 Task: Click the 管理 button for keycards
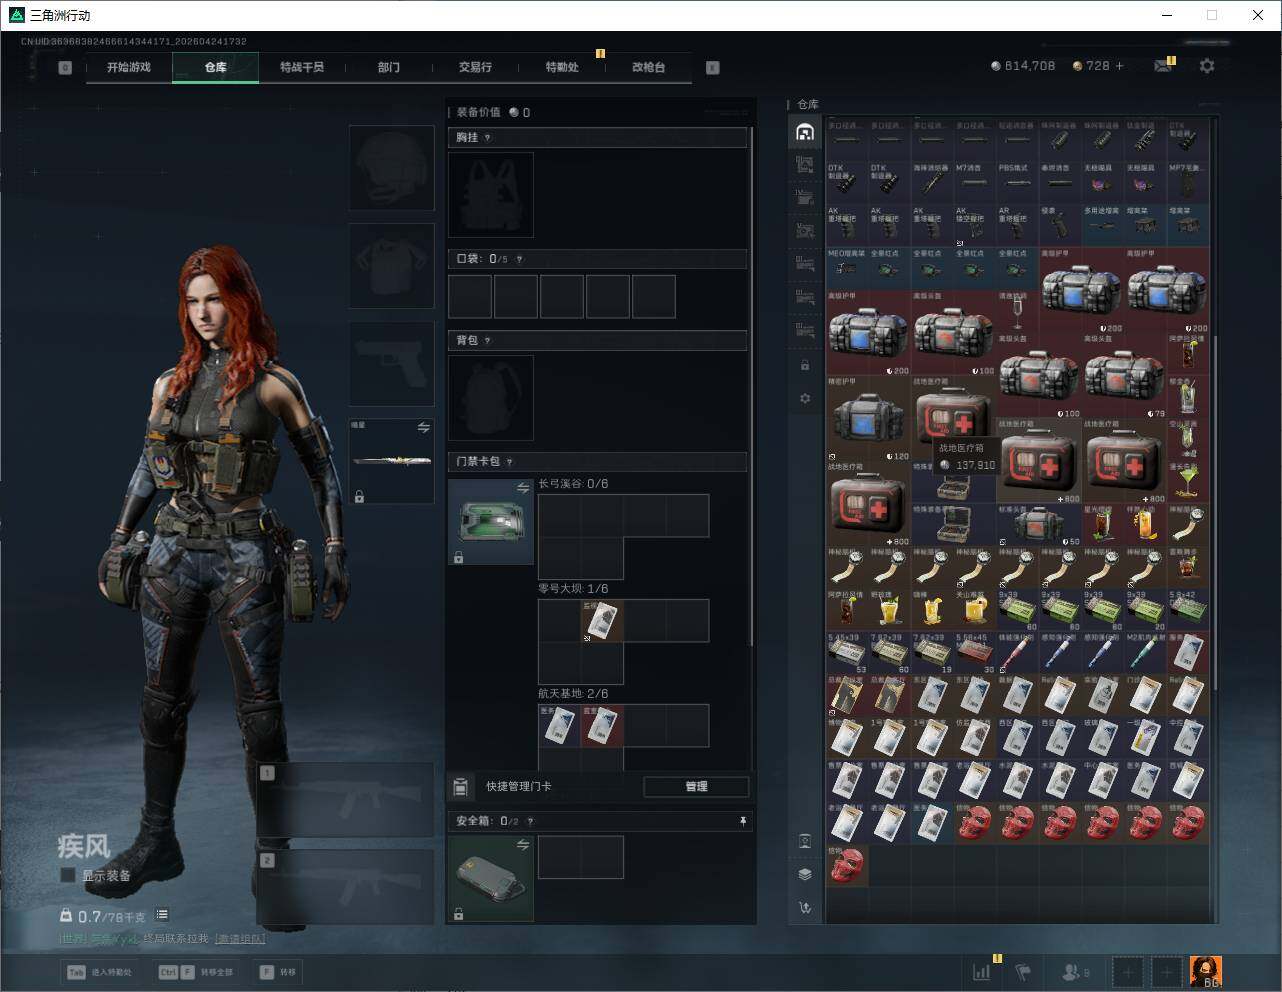tap(696, 786)
